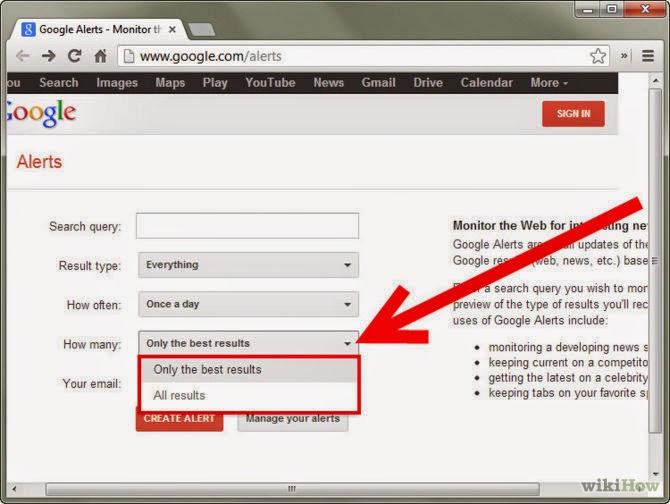
Task: Open YouTube in Google navigation bar
Action: pyautogui.click(x=270, y=82)
